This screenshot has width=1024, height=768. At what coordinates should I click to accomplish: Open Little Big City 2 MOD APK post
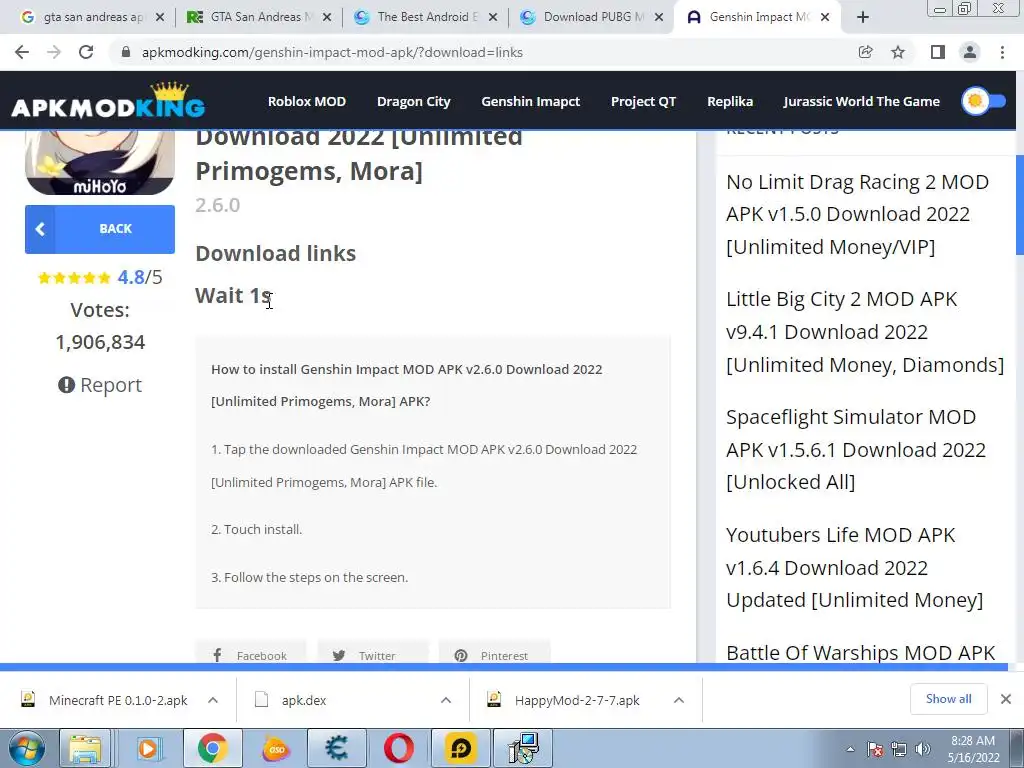tap(865, 332)
